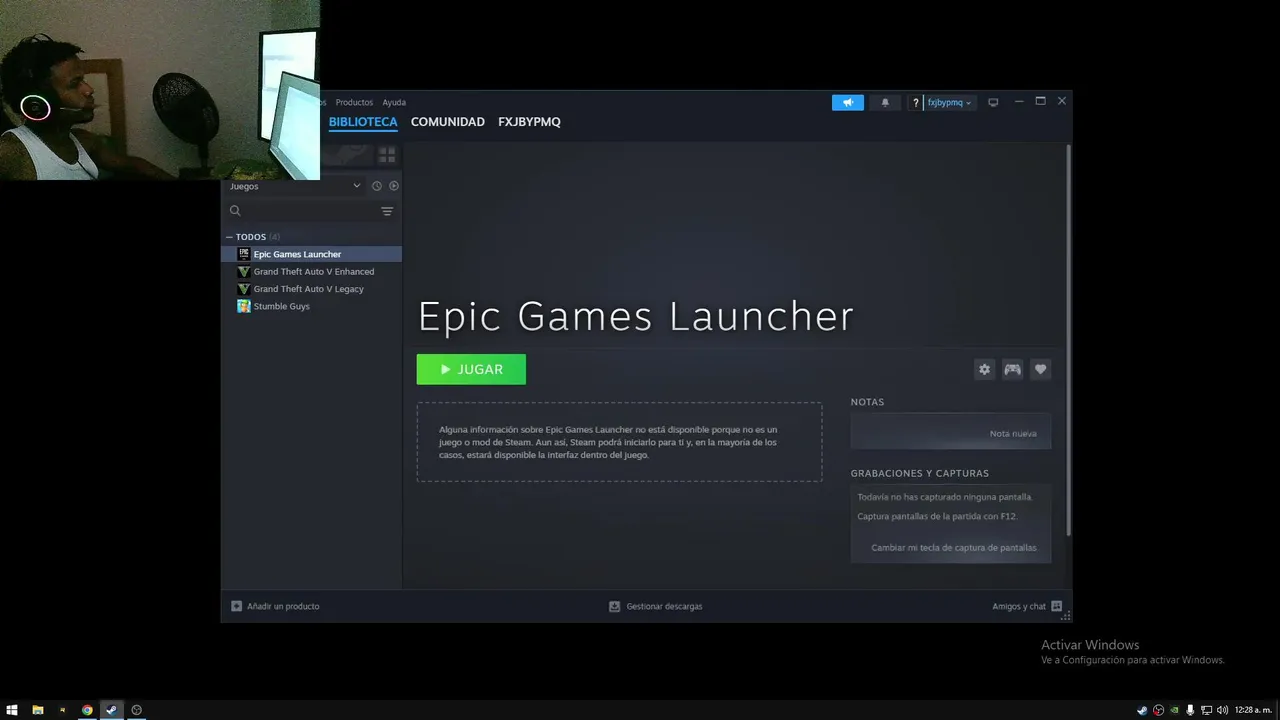Click Nota nueva to add a note

point(1013,434)
